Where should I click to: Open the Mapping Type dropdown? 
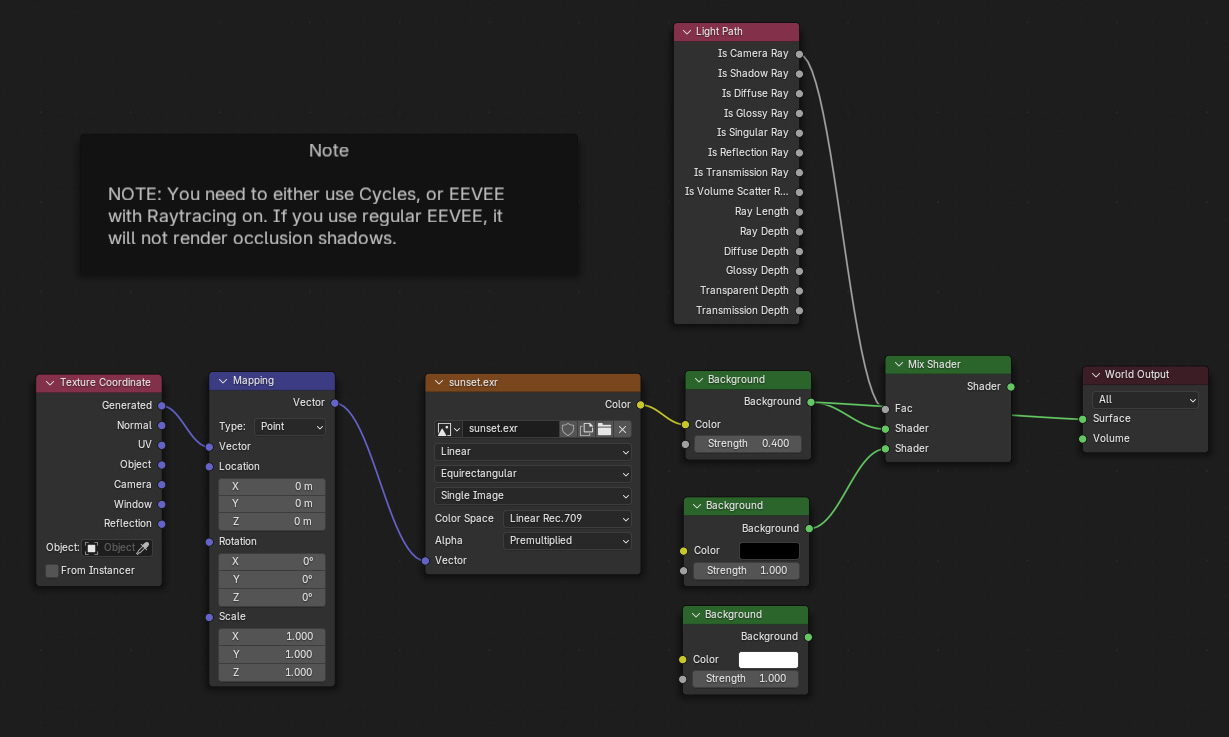pyautogui.click(x=289, y=427)
